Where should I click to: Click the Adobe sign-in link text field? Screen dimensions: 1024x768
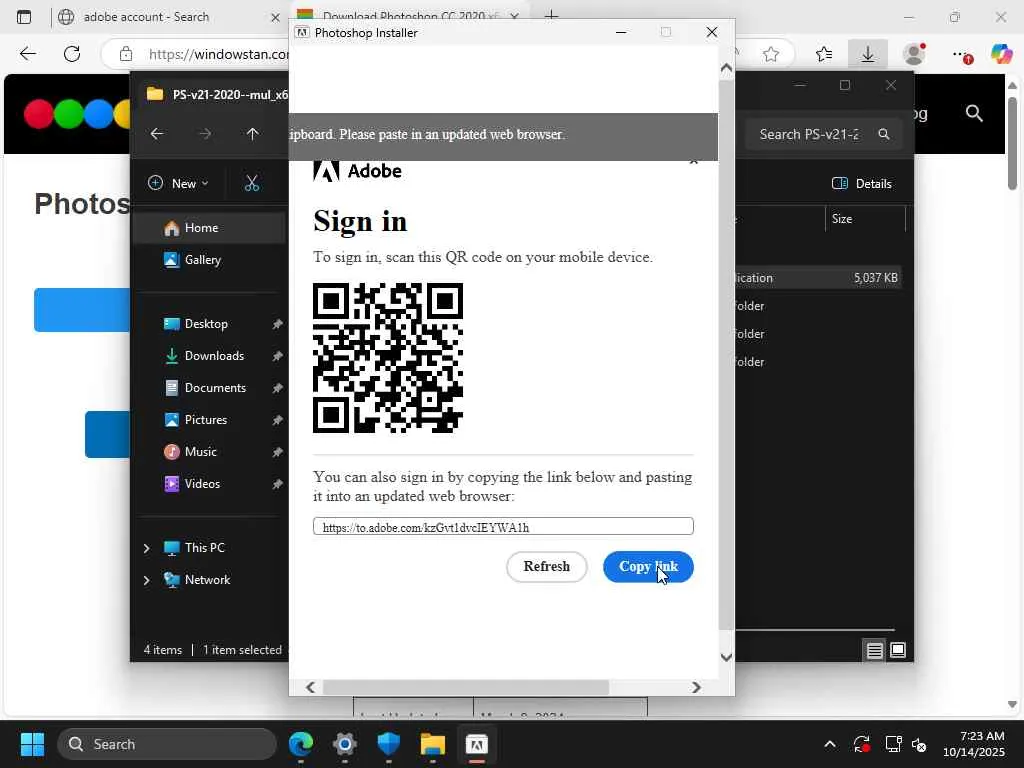503,526
